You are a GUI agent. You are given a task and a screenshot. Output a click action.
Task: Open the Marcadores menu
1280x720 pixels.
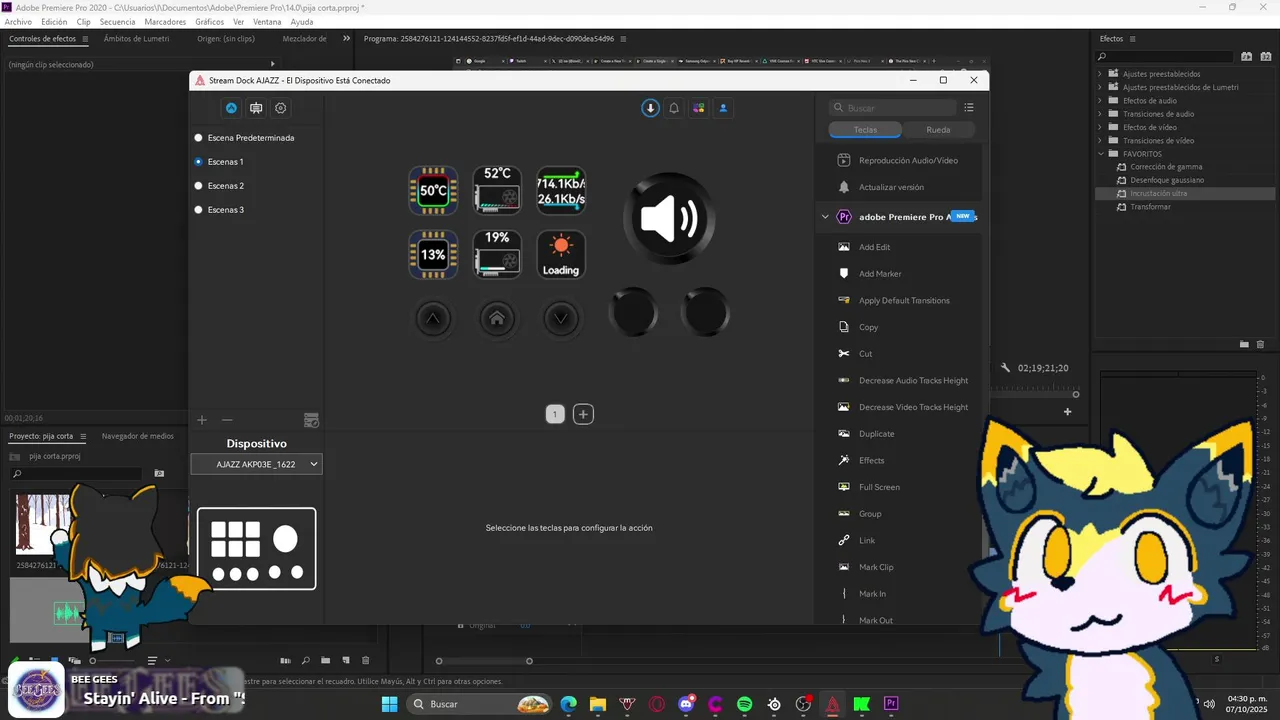click(165, 21)
